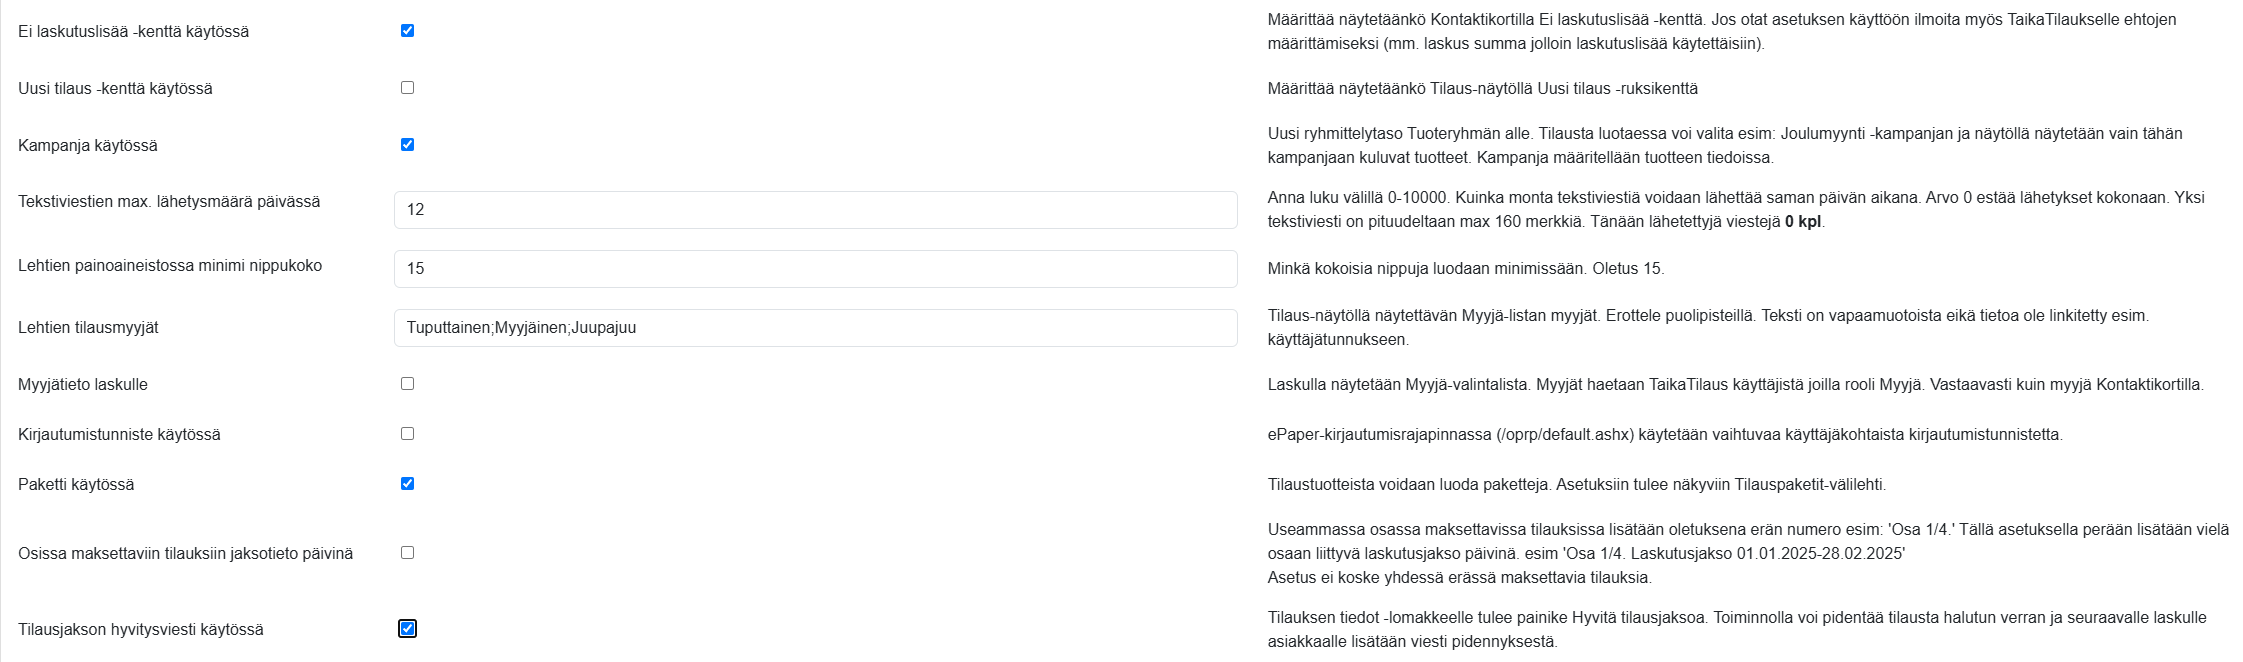
Task: Disable the 'Ei laskutuslisää -kenttä käytössä' checkbox
Action: tap(406, 31)
